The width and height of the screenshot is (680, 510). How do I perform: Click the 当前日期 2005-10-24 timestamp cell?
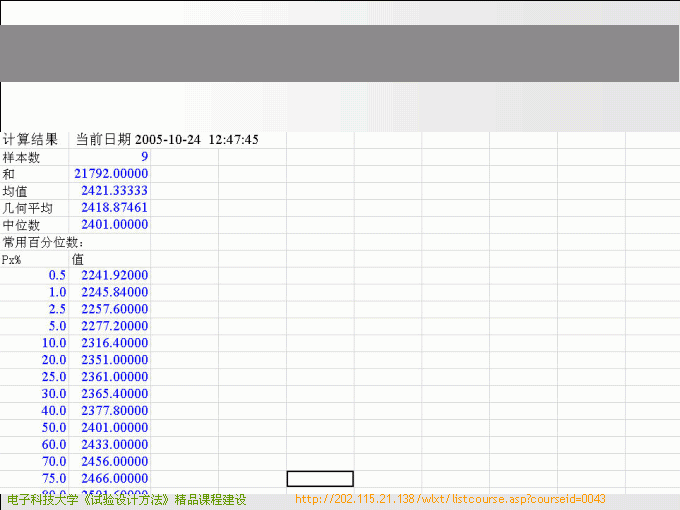(167, 140)
